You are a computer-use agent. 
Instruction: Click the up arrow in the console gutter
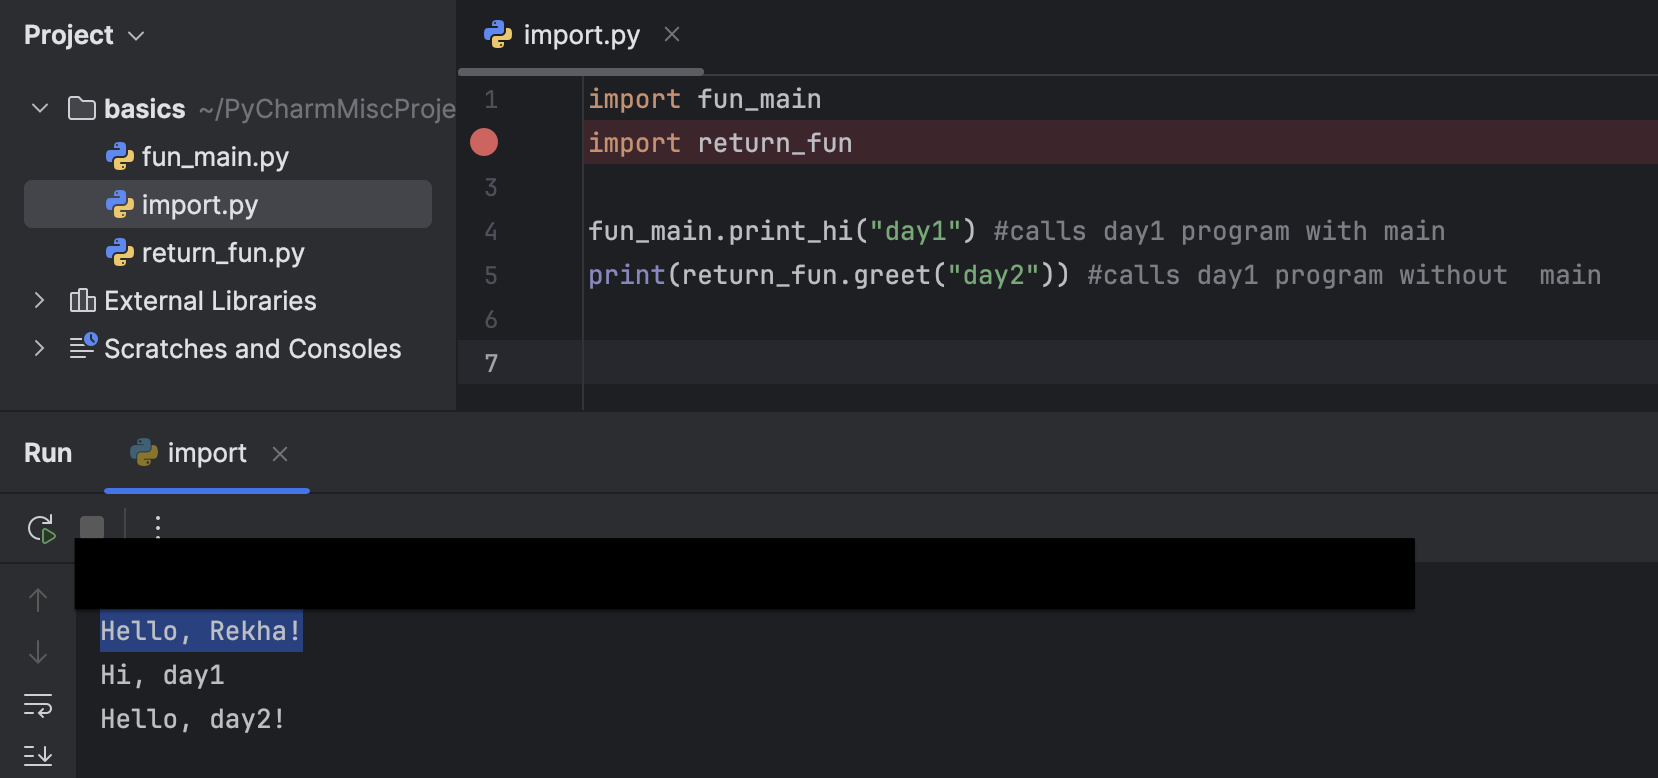point(38,600)
